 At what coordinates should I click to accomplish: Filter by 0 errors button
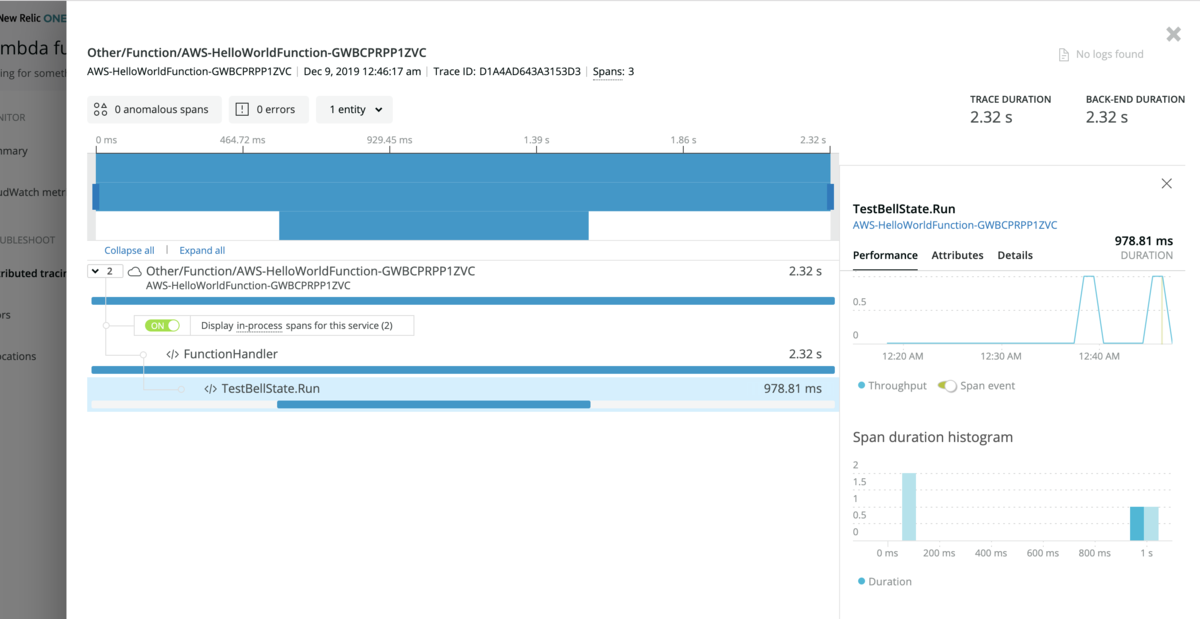point(268,109)
